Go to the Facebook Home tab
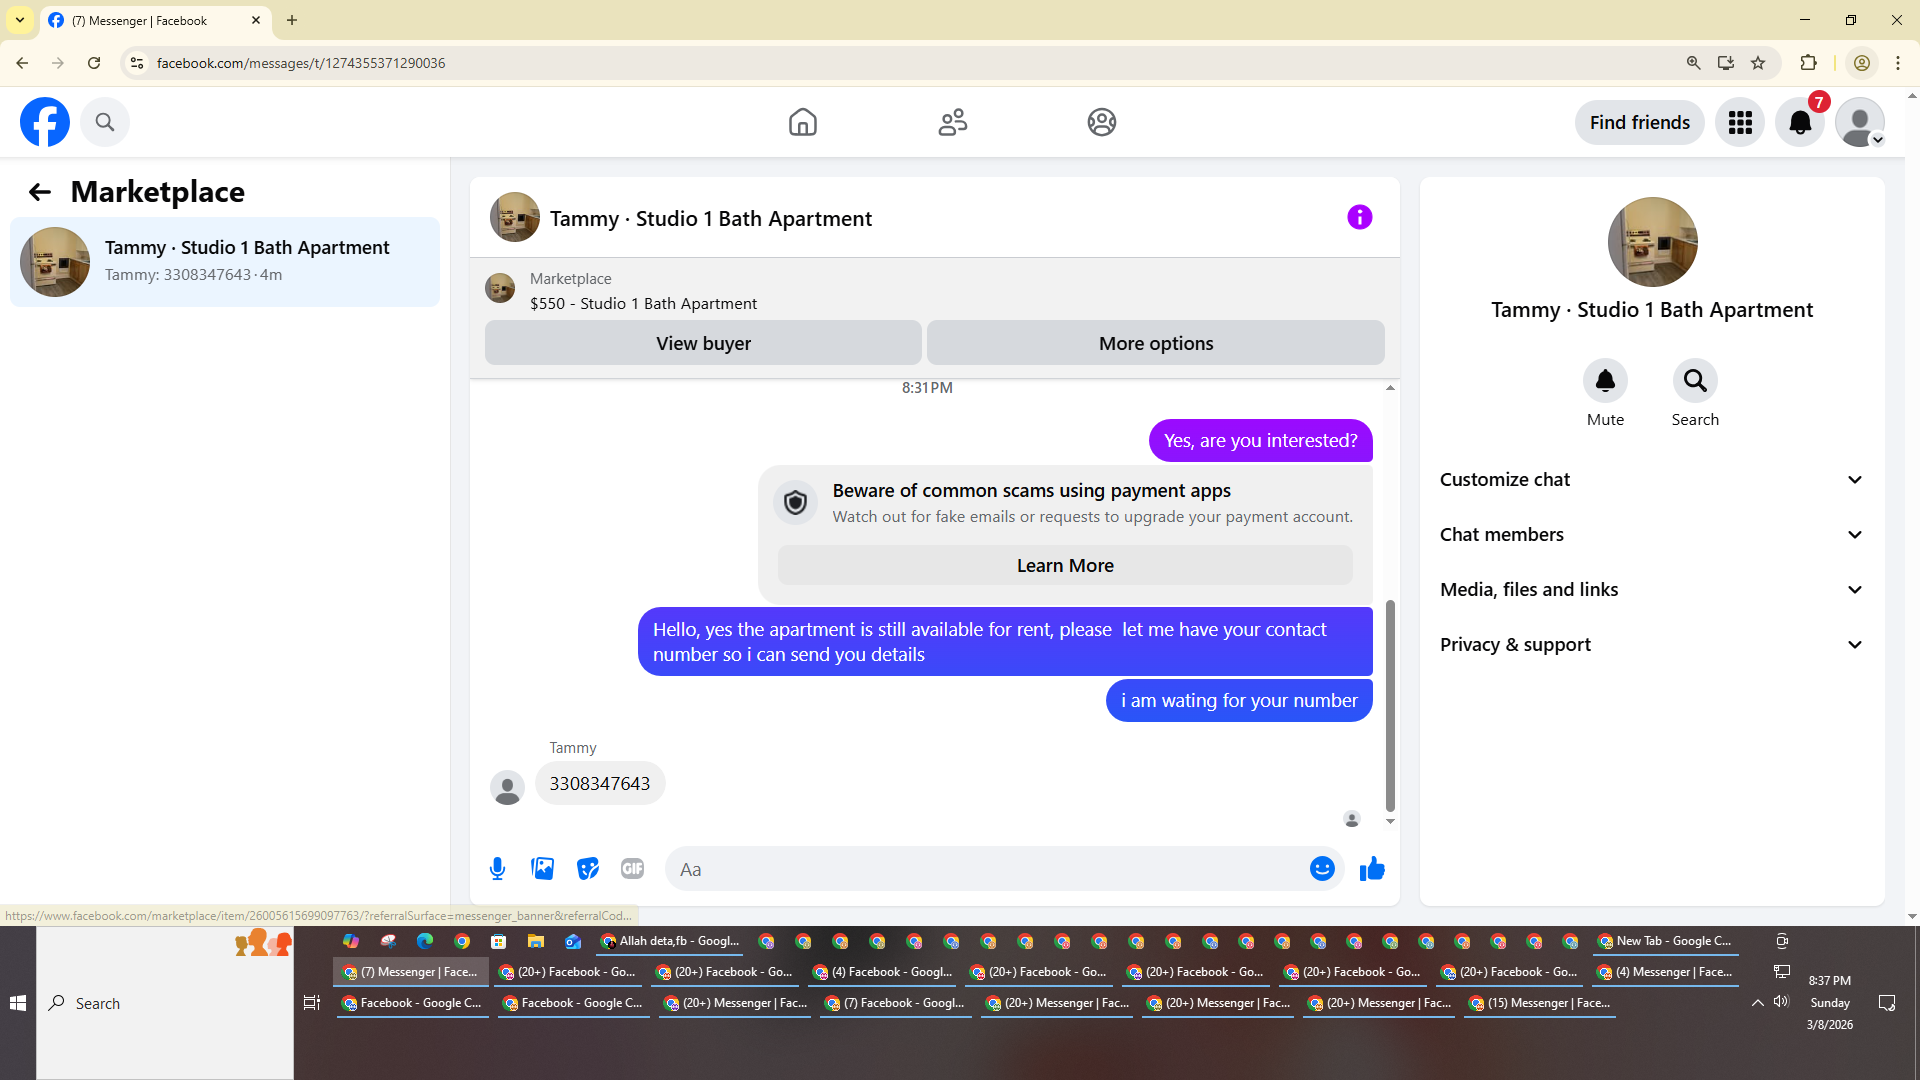The width and height of the screenshot is (1920, 1080). coord(802,122)
